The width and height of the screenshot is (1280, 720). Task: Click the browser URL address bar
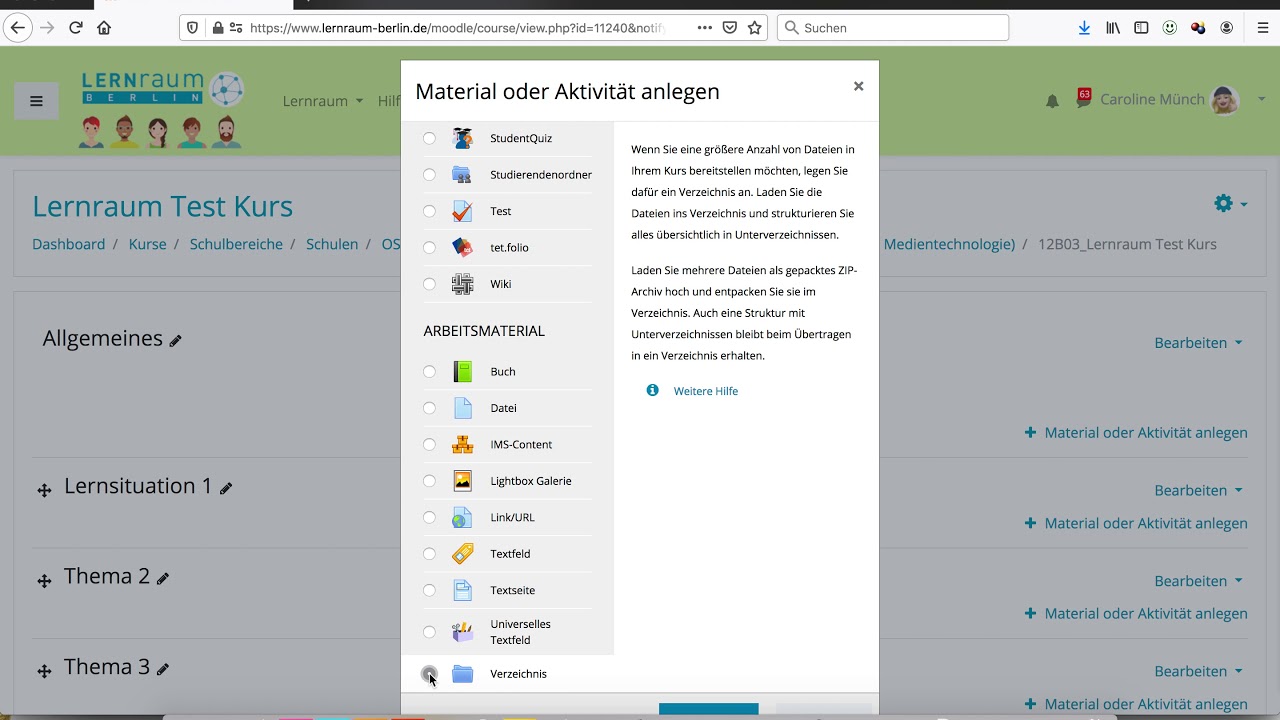456,28
